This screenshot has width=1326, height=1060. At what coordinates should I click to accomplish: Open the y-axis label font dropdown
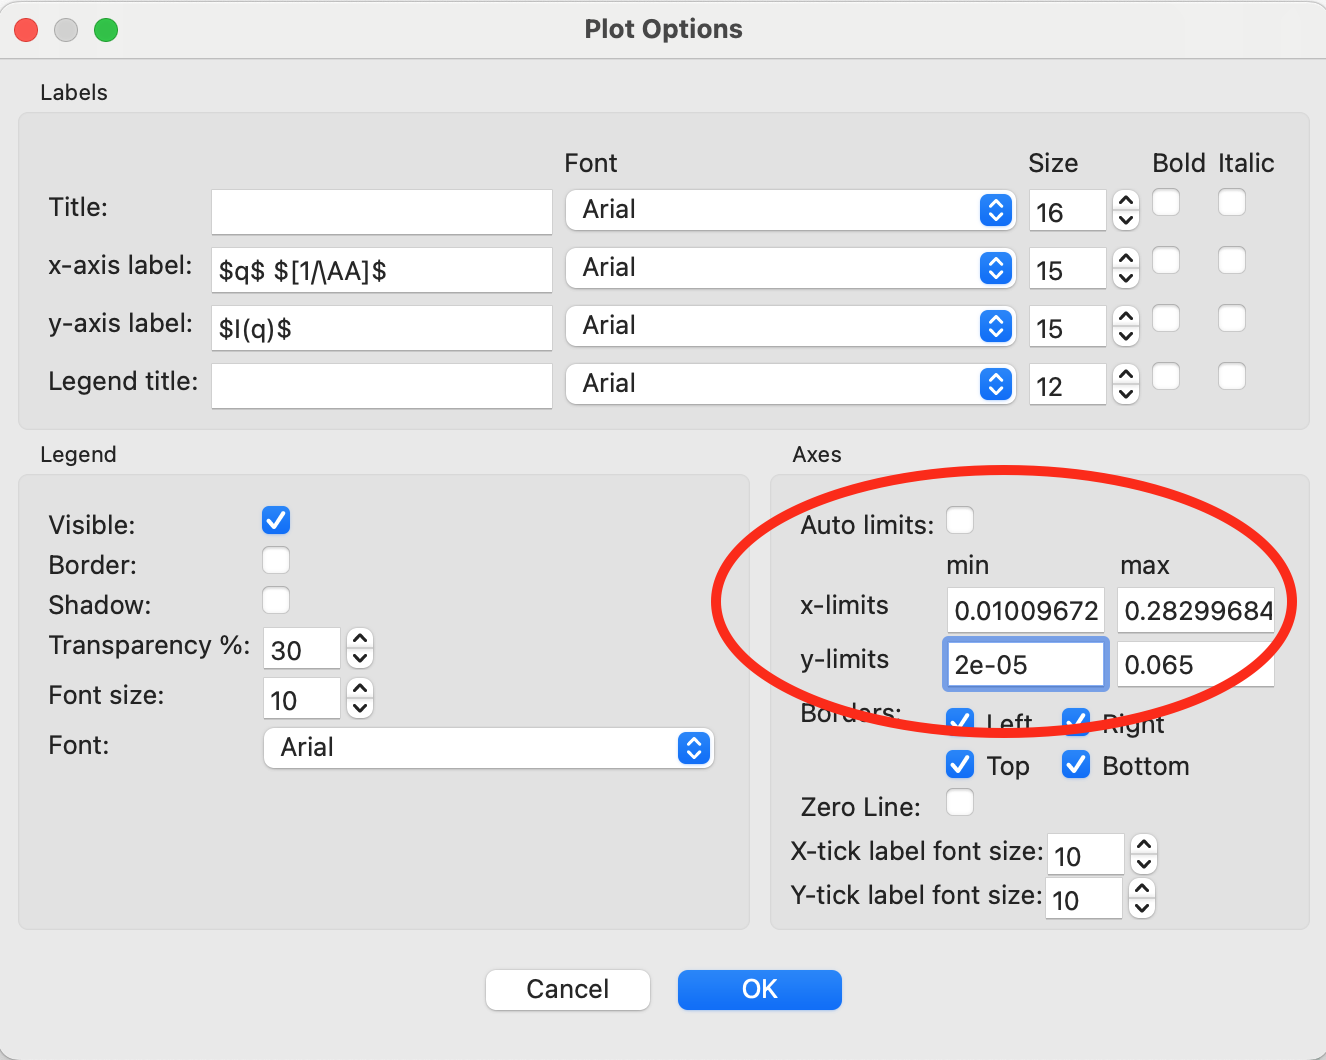pos(790,326)
